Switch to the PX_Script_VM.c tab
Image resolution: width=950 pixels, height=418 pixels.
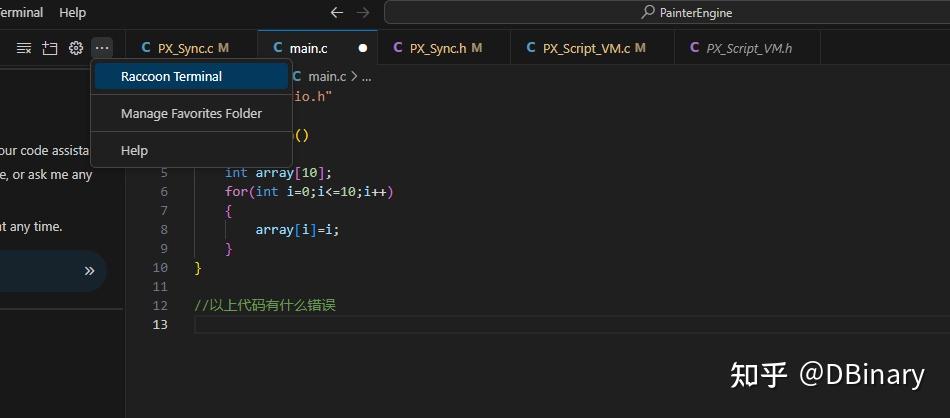592,48
